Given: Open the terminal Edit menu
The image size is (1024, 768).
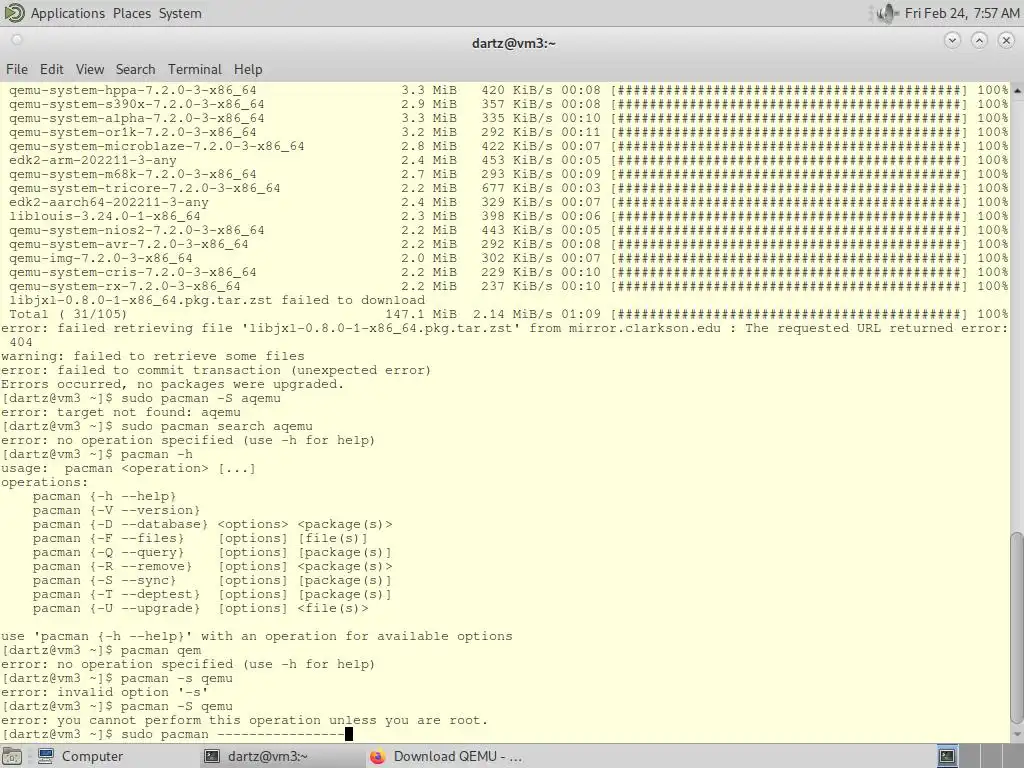Looking at the screenshot, I should click(x=52, y=69).
